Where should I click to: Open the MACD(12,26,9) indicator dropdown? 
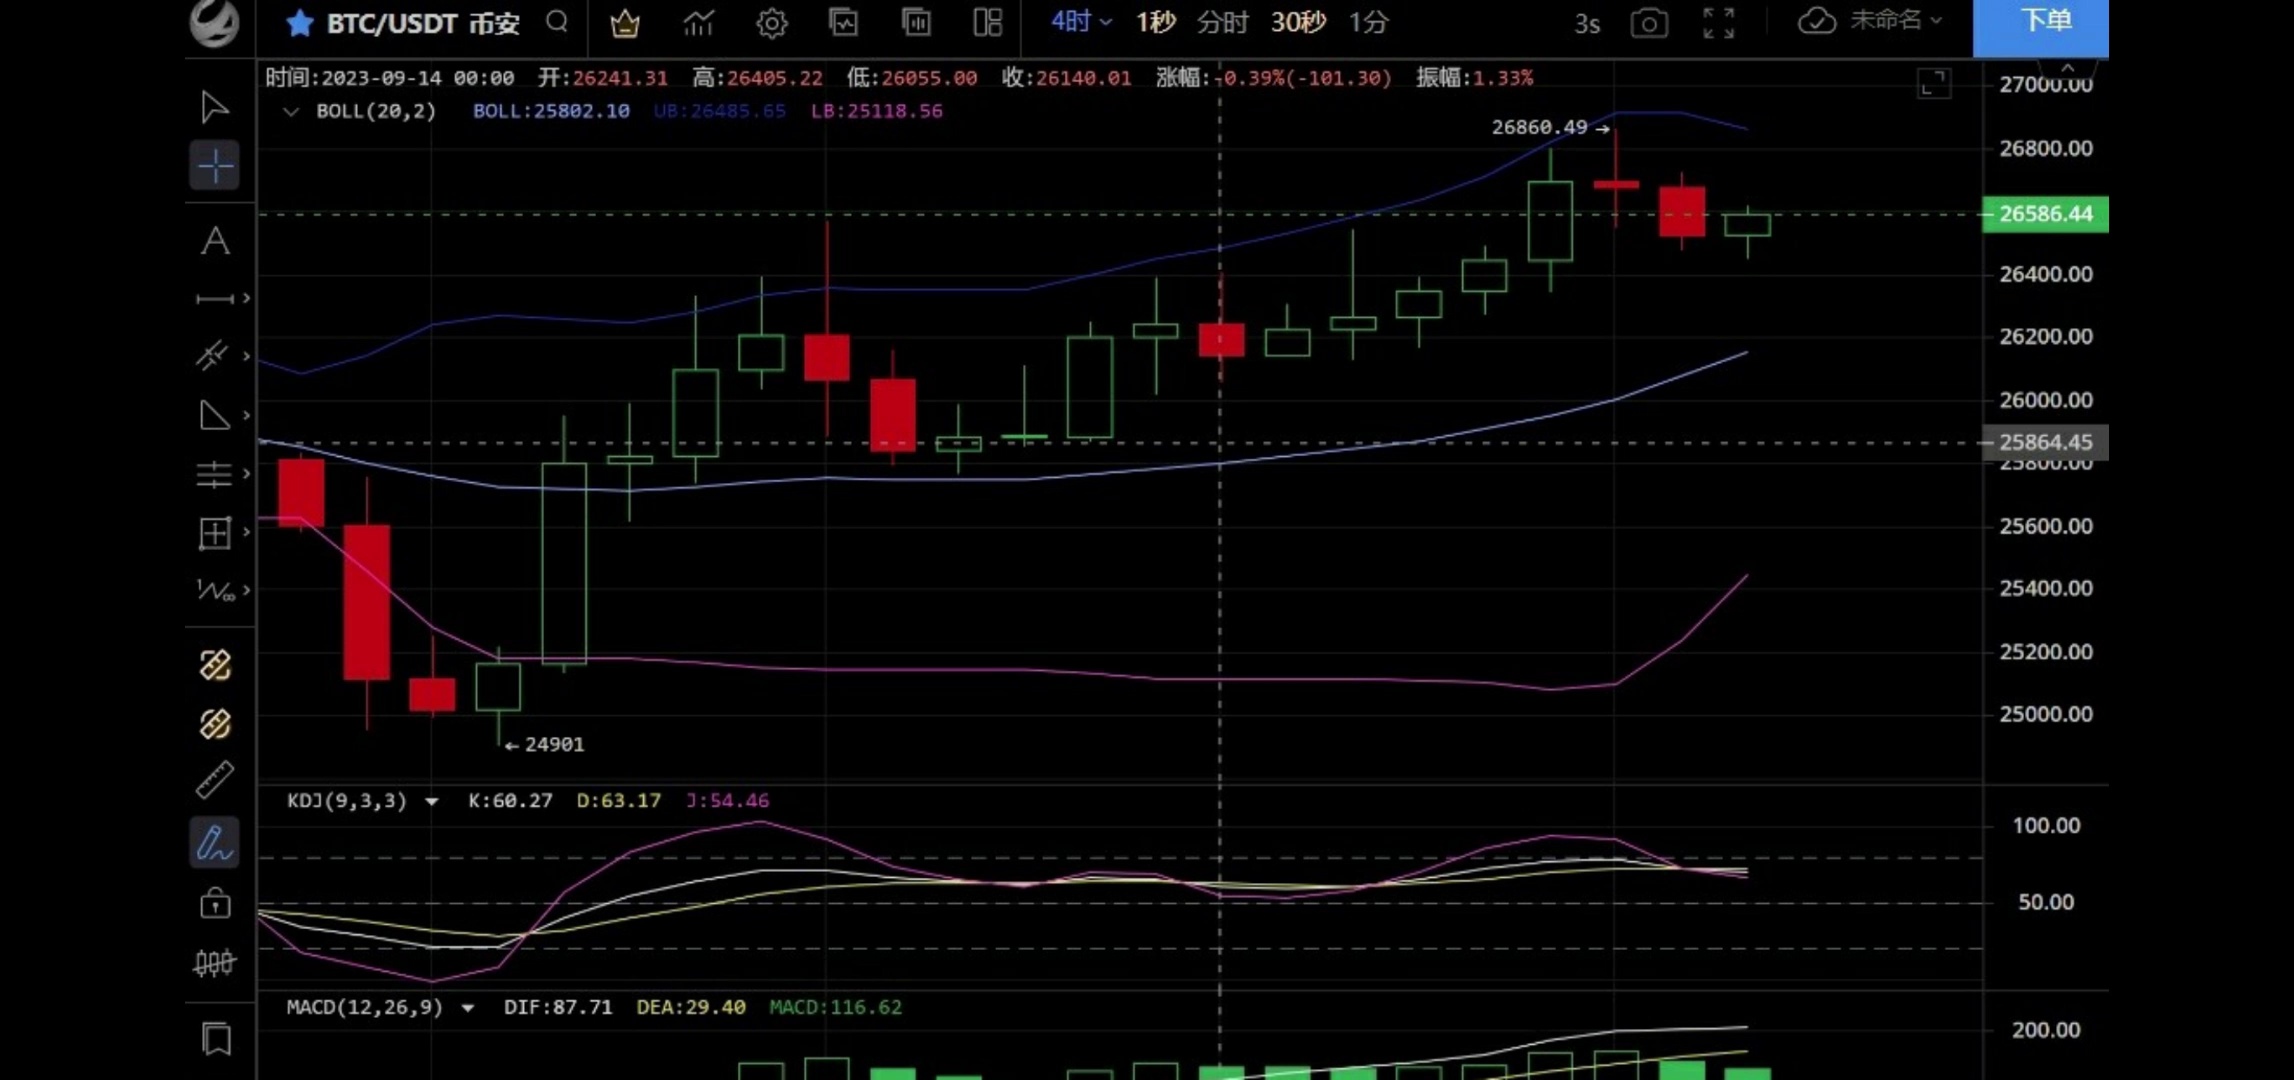tap(468, 1008)
